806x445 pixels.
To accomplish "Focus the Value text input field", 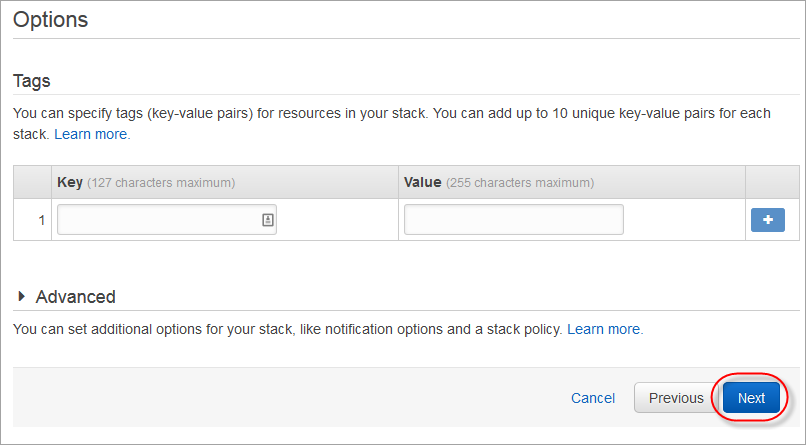I will pyautogui.click(x=513, y=220).
